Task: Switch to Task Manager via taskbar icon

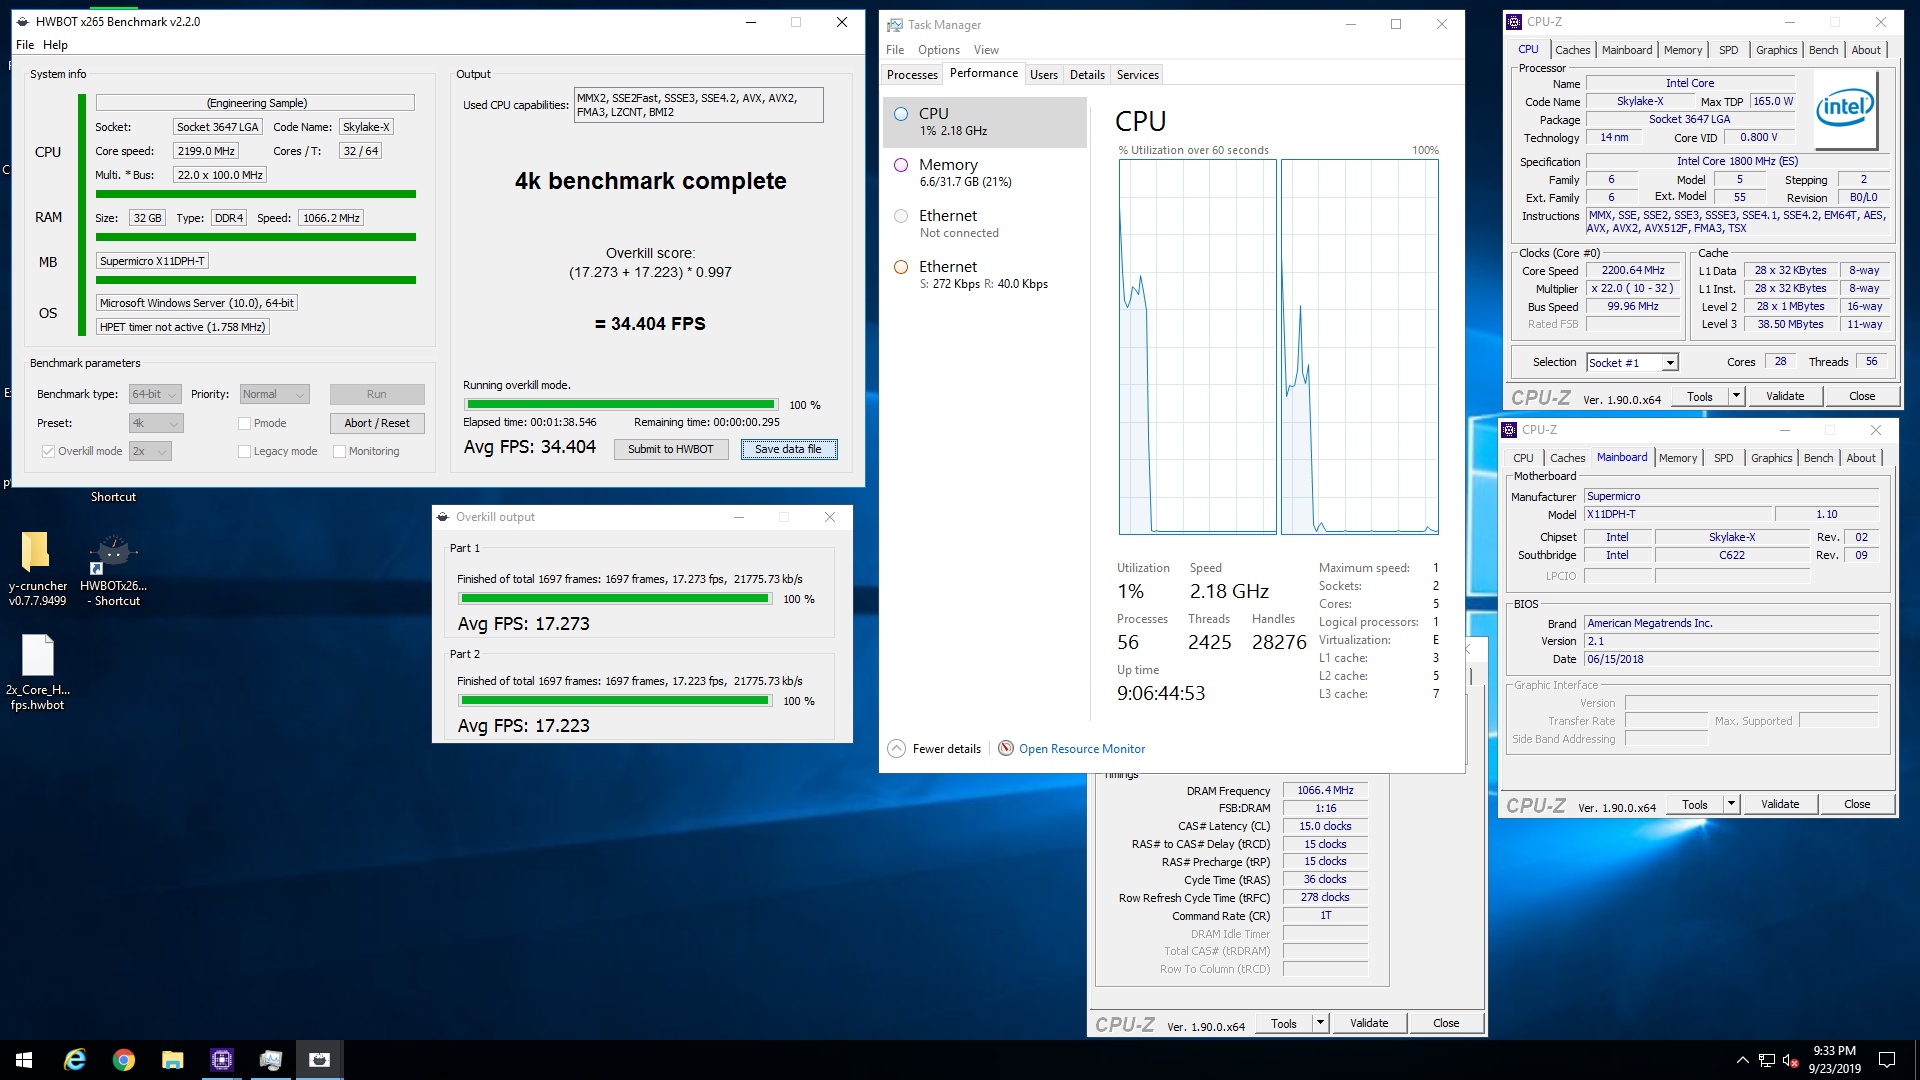Action: [270, 1060]
